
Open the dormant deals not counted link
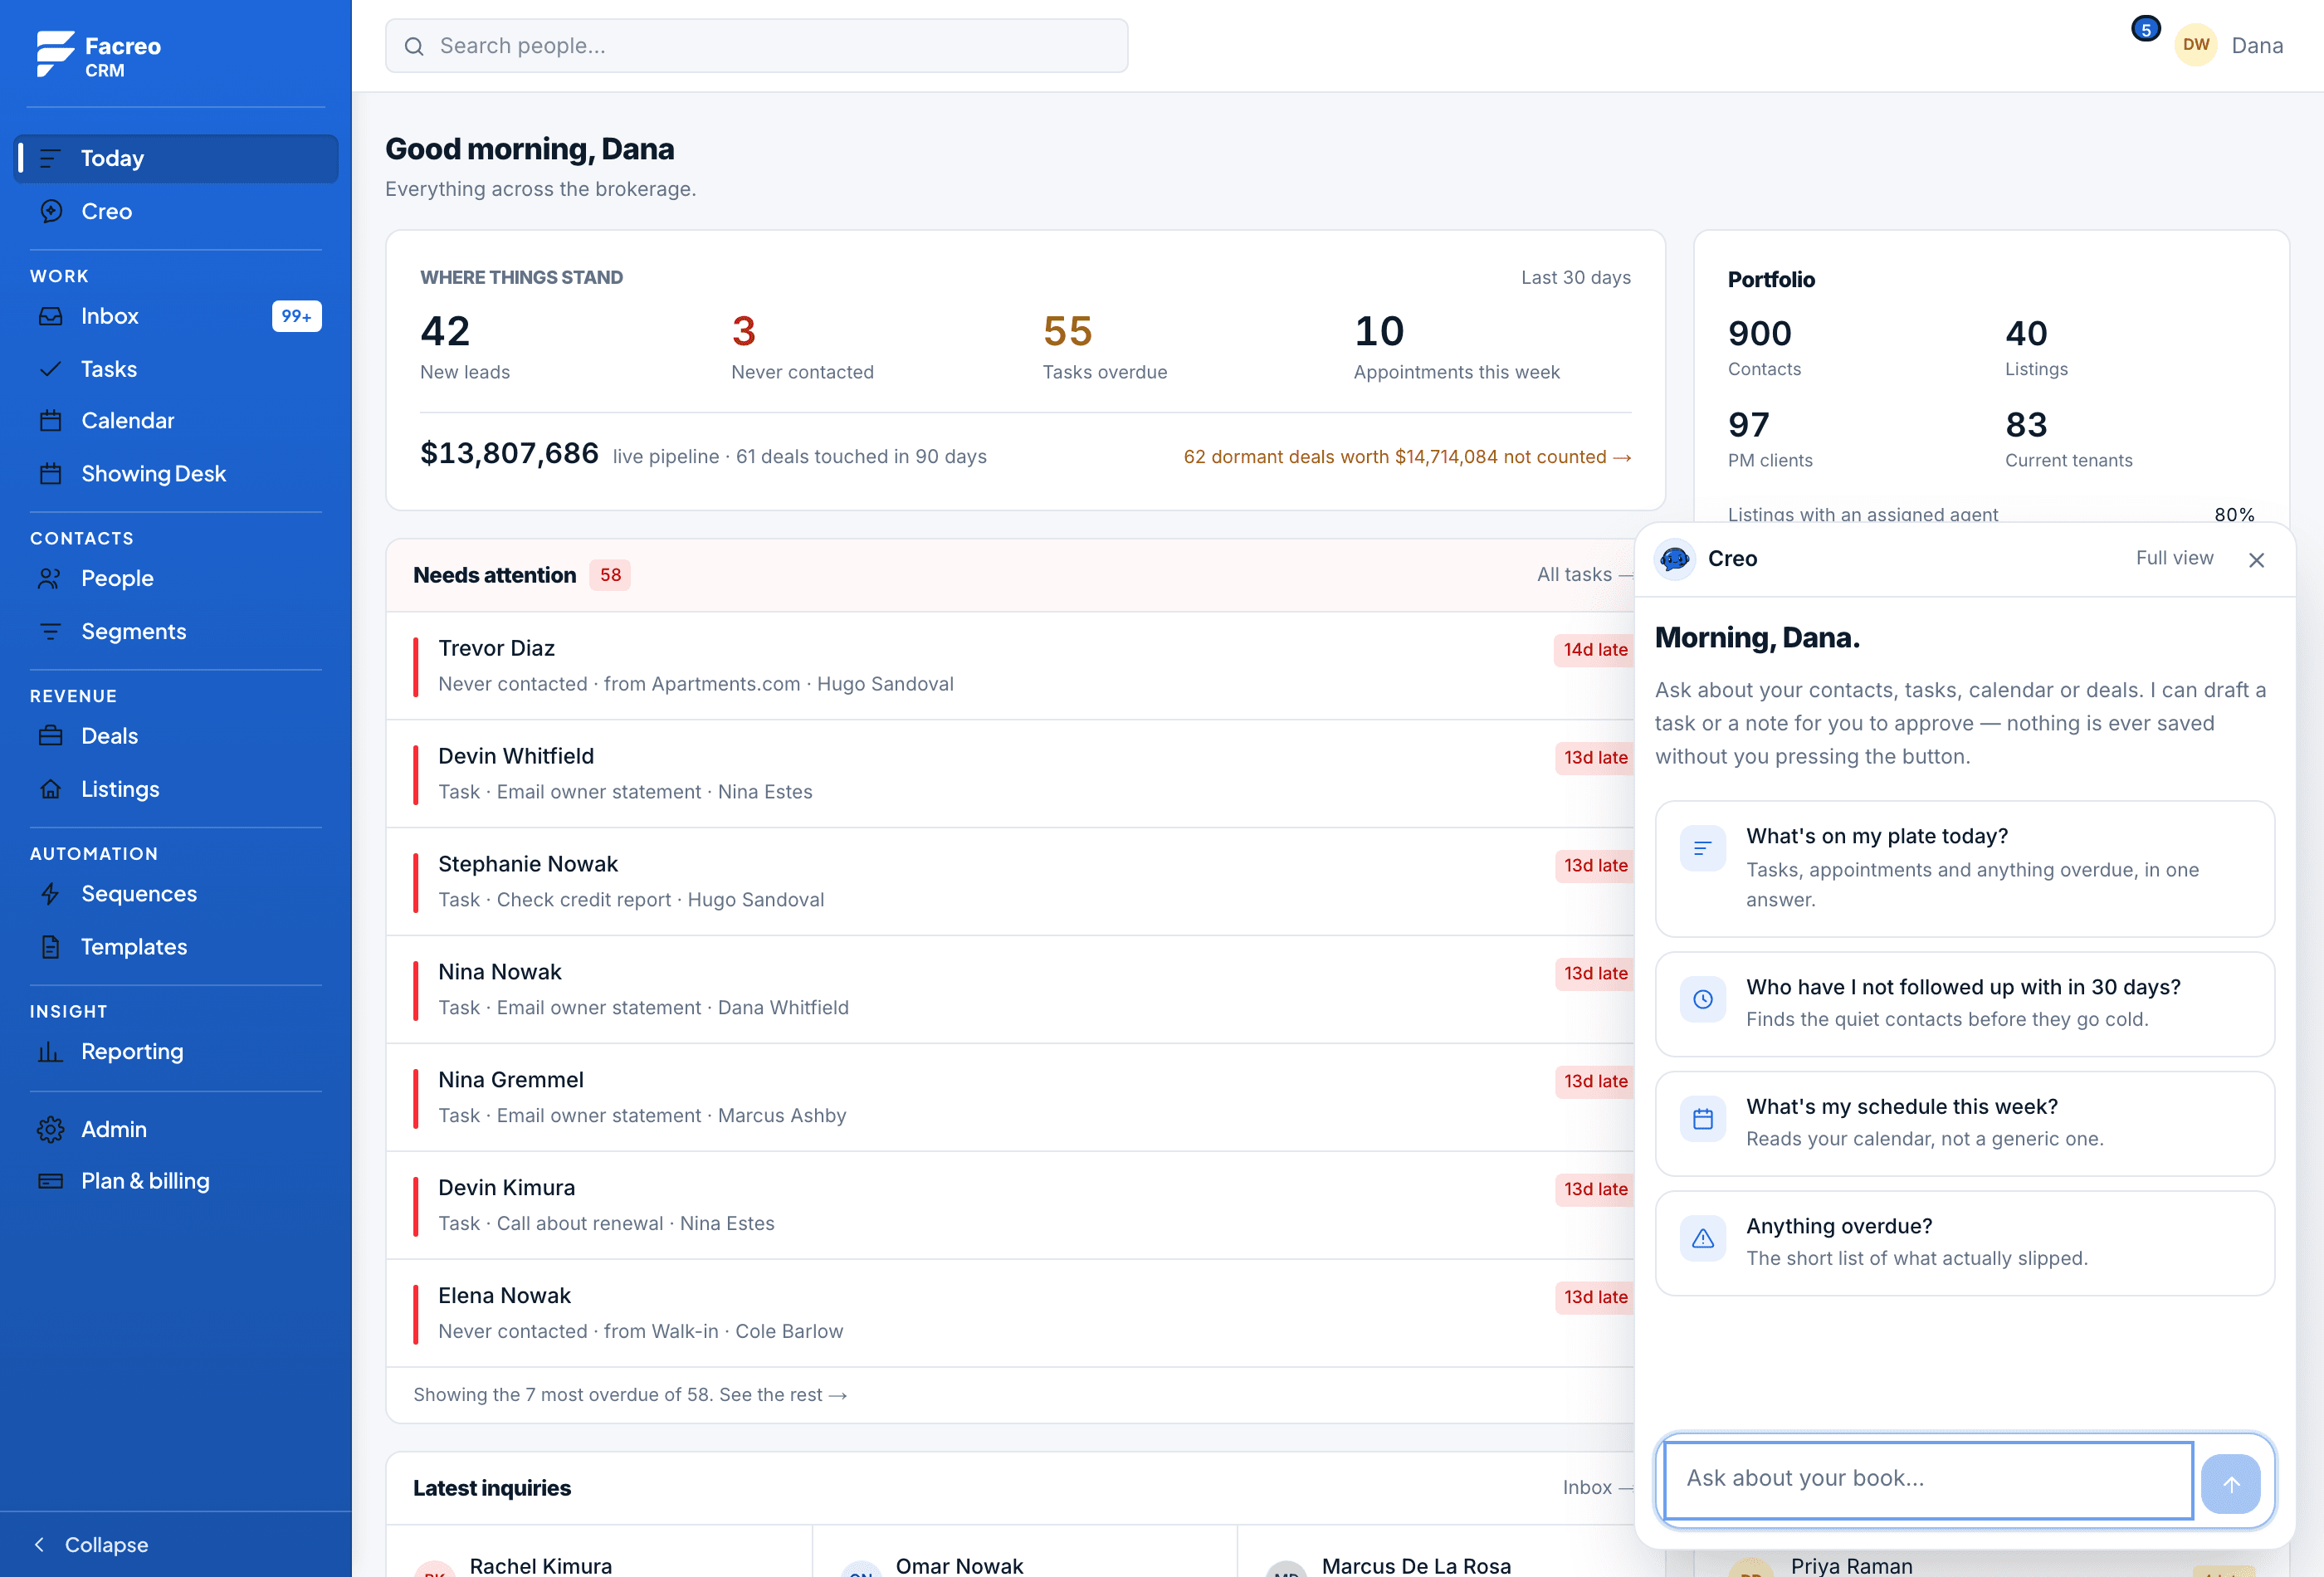(1407, 457)
